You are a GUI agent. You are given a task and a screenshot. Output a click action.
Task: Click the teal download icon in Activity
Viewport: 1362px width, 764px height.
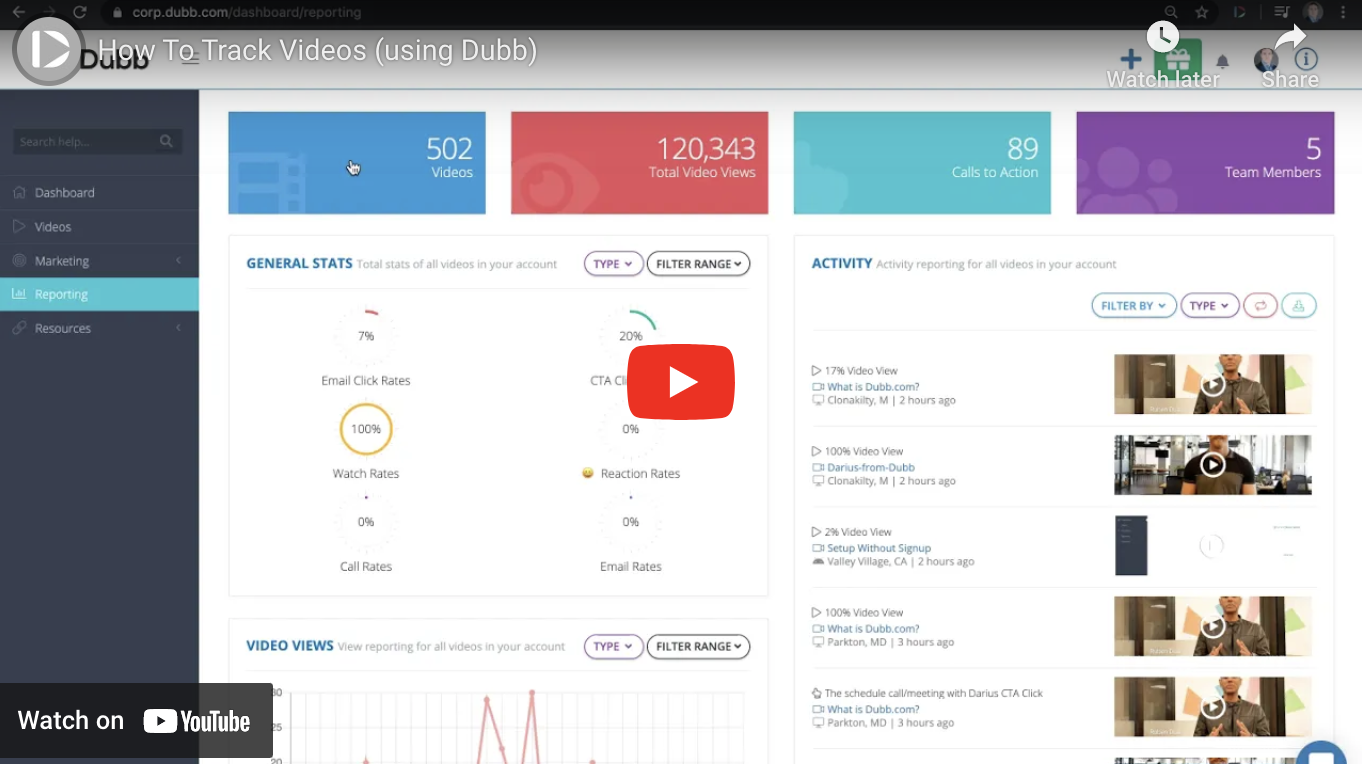click(x=1299, y=306)
